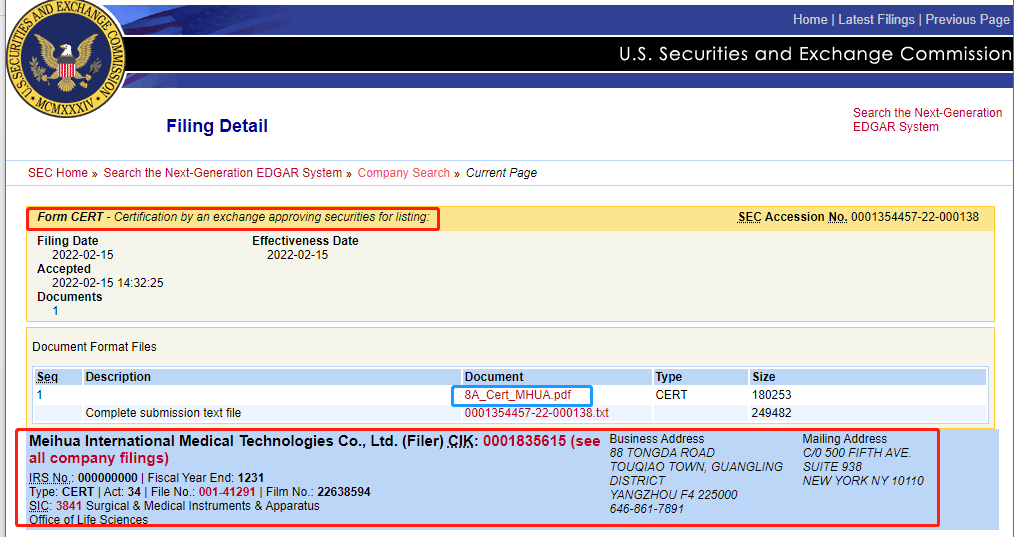Image resolution: width=1014 pixels, height=537 pixels.
Task: Click the Description column header
Action: click(x=118, y=377)
